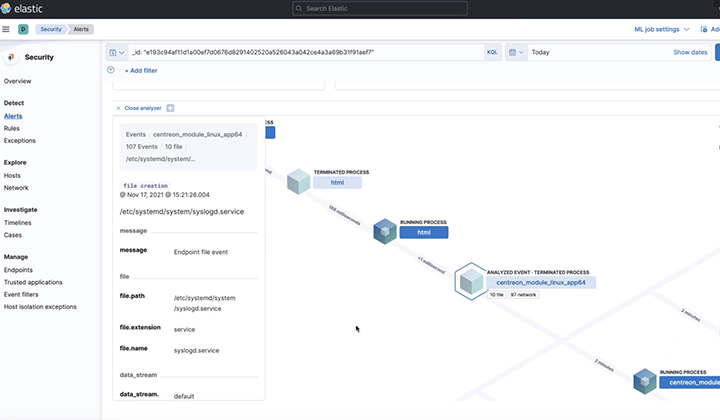This screenshot has height=420, width=720.
Task: Click the 97 network event pill
Action: [x=523, y=295]
